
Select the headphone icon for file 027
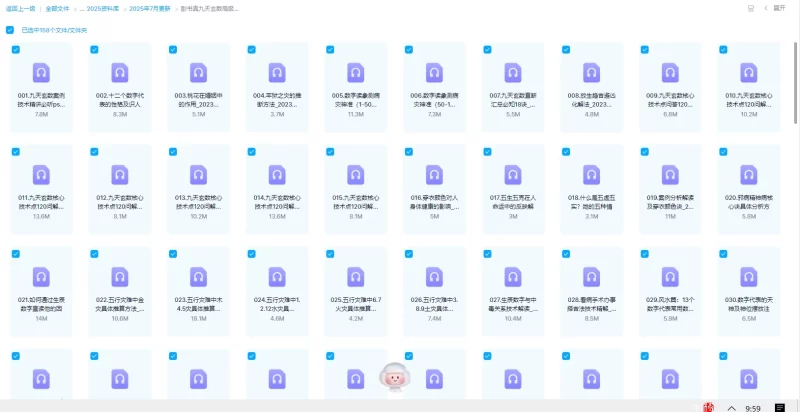[x=513, y=276]
